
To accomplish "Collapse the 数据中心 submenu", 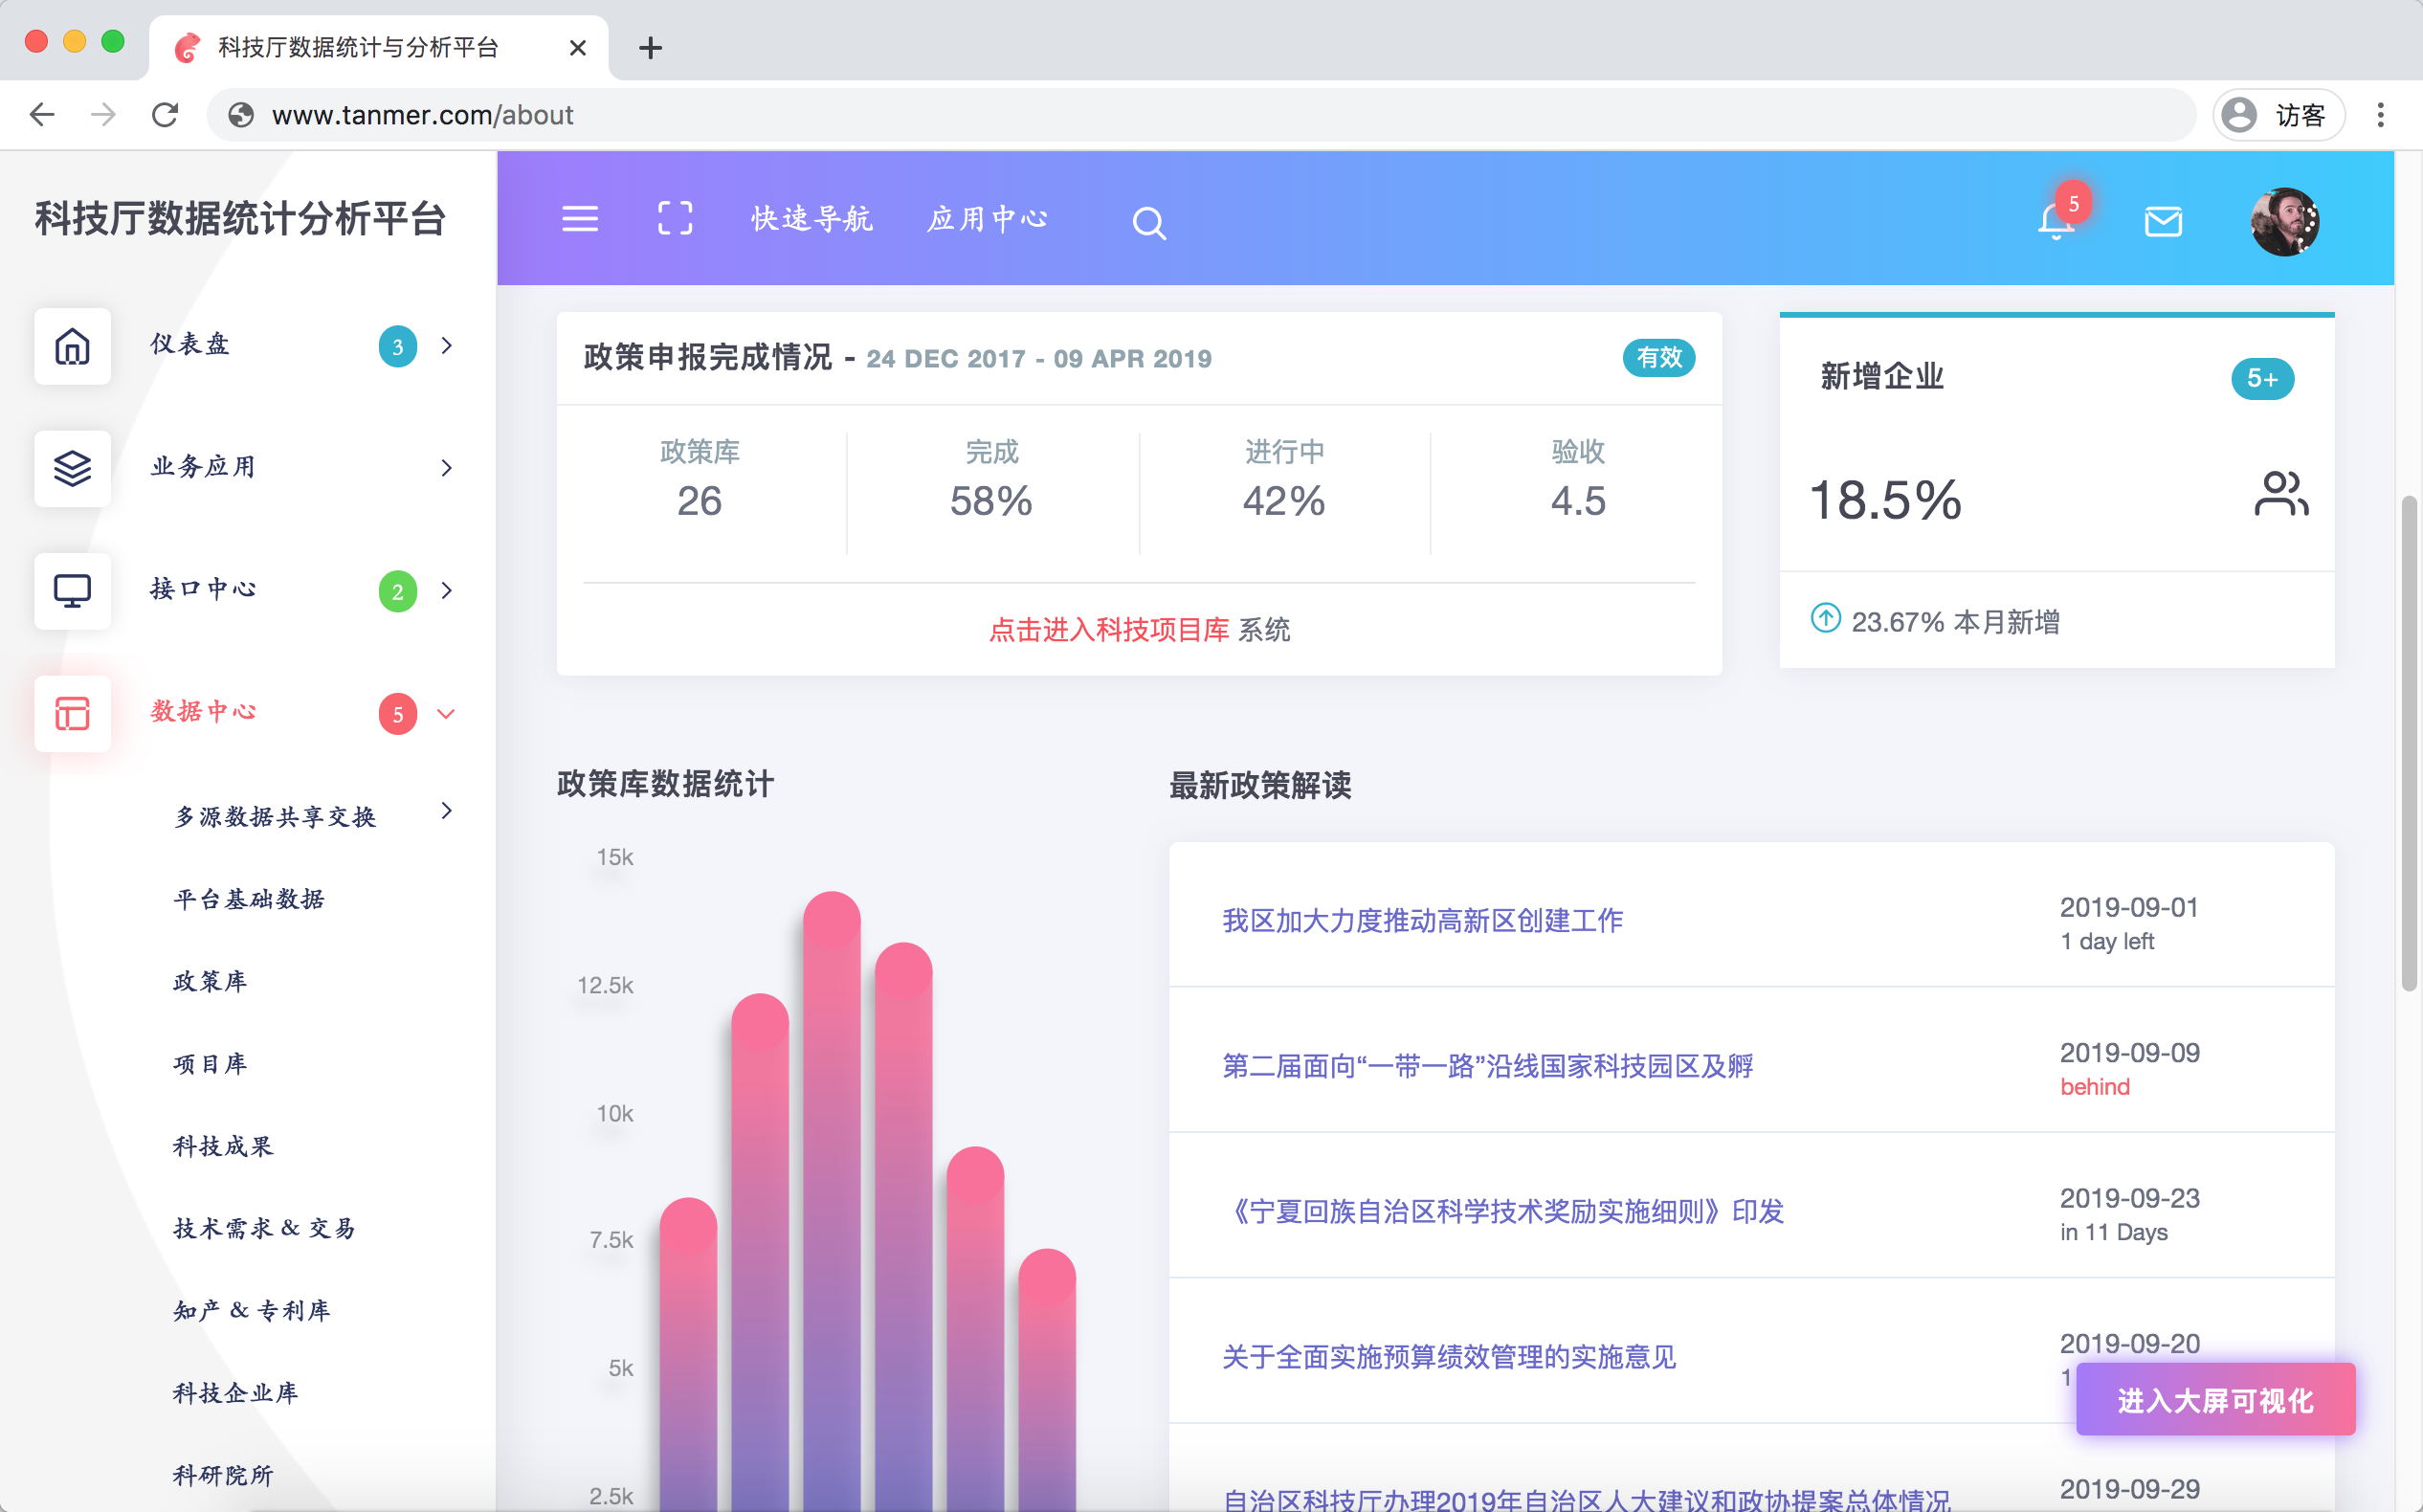I will pyautogui.click(x=446, y=714).
